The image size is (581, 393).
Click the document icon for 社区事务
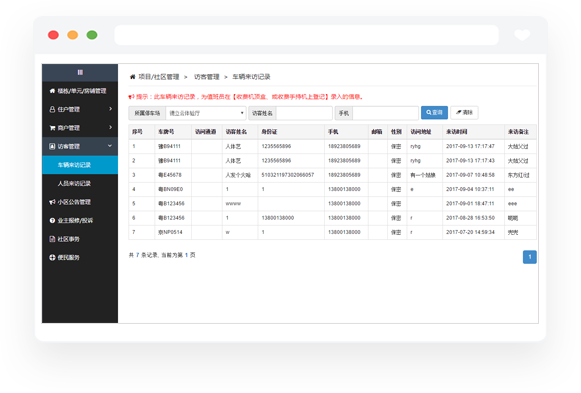[52, 239]
